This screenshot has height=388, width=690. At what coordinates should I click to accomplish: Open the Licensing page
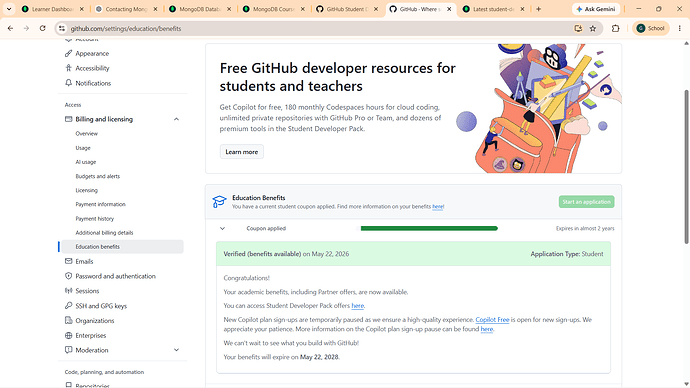click(x=86, y=190)
